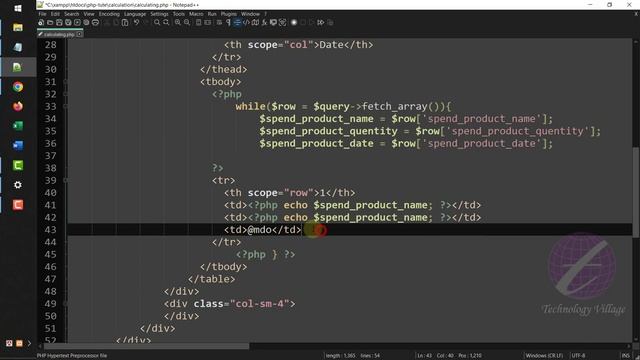The width and height of the screenshot is (640, 360).
Task: Click the Save Recorded Macro icon
Action: coord(330,22)
